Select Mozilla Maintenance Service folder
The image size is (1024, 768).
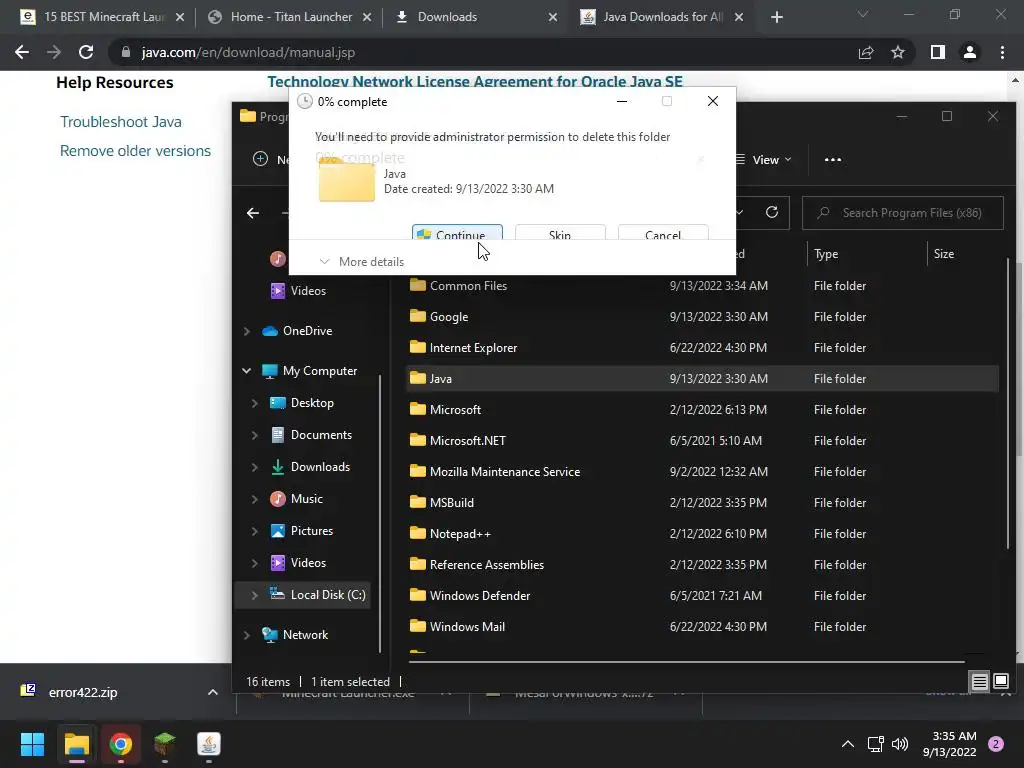click(x=702, y=472)
